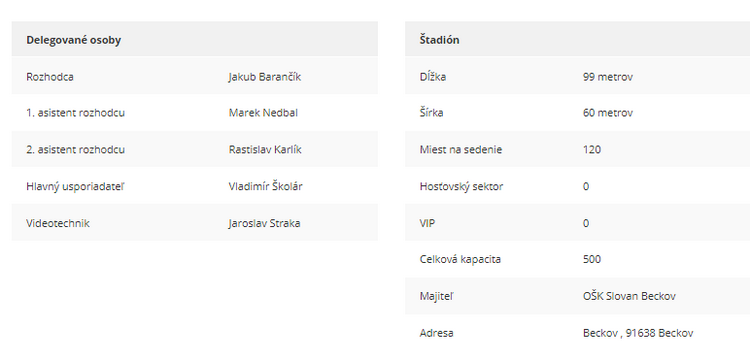Image resolution: width=750 pixels, height=360 pixels.
Task: Select Marek Nedbal assistant referee entry
Action: pos(263,113)
